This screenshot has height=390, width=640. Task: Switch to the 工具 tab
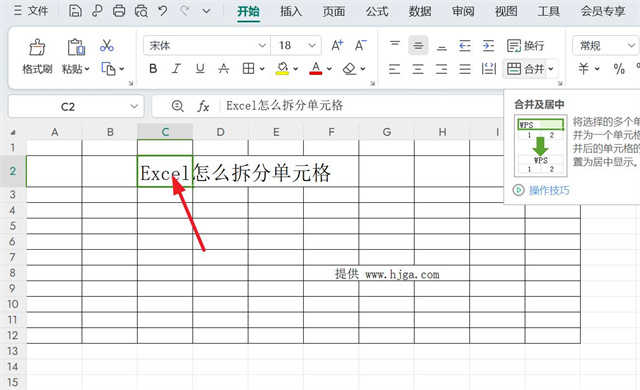coord(549,11)
